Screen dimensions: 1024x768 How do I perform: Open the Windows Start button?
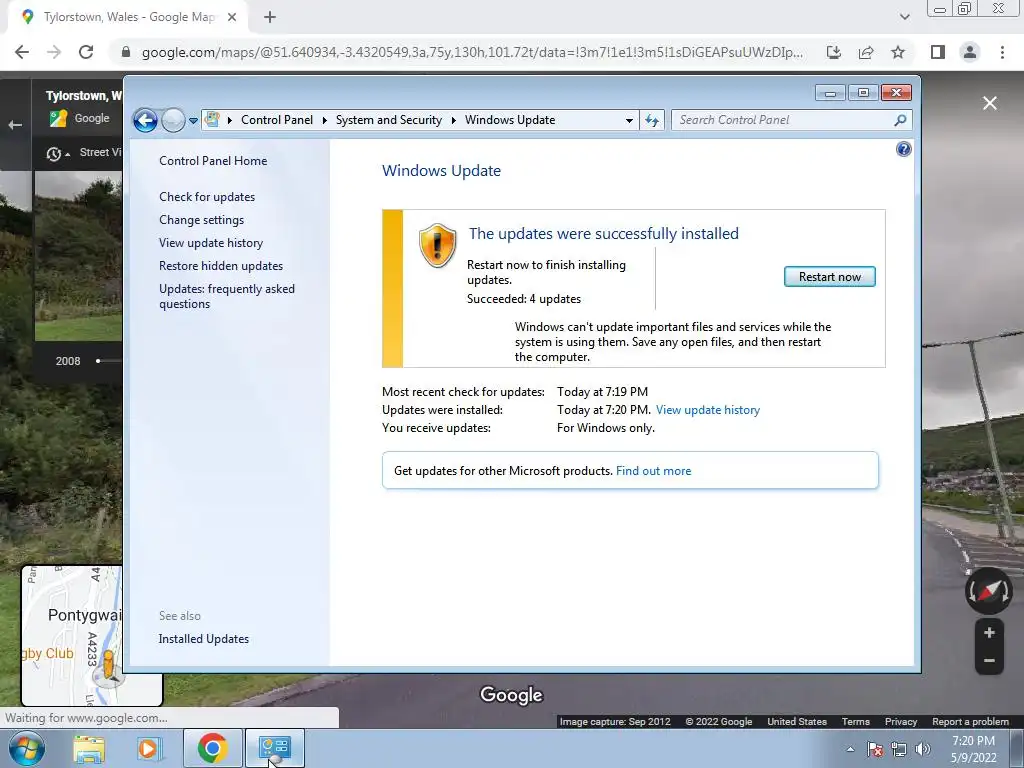pyautogui.click(x=26, y=748)
